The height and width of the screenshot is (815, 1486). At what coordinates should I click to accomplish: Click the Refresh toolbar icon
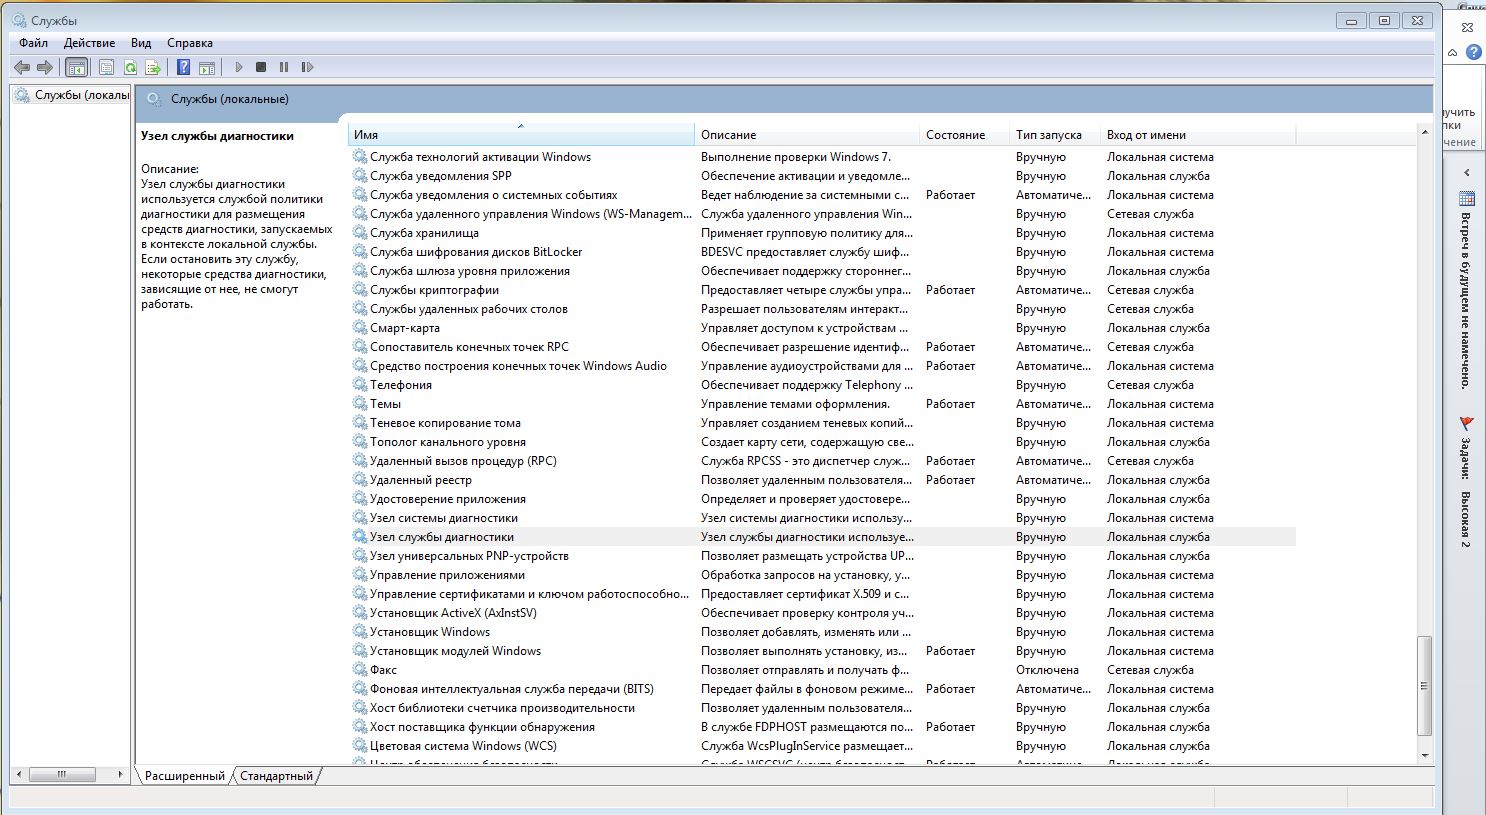pos(130,67)
